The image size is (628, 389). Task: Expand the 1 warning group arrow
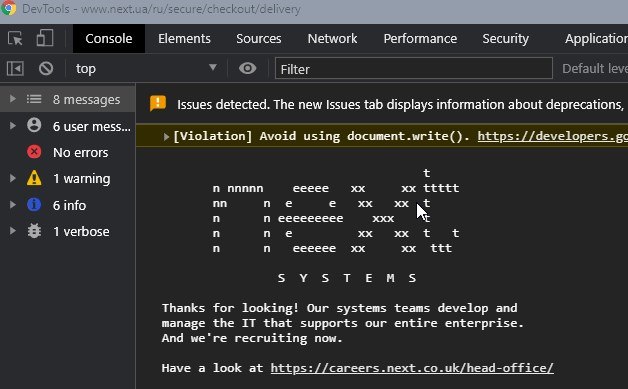point(13,178)
